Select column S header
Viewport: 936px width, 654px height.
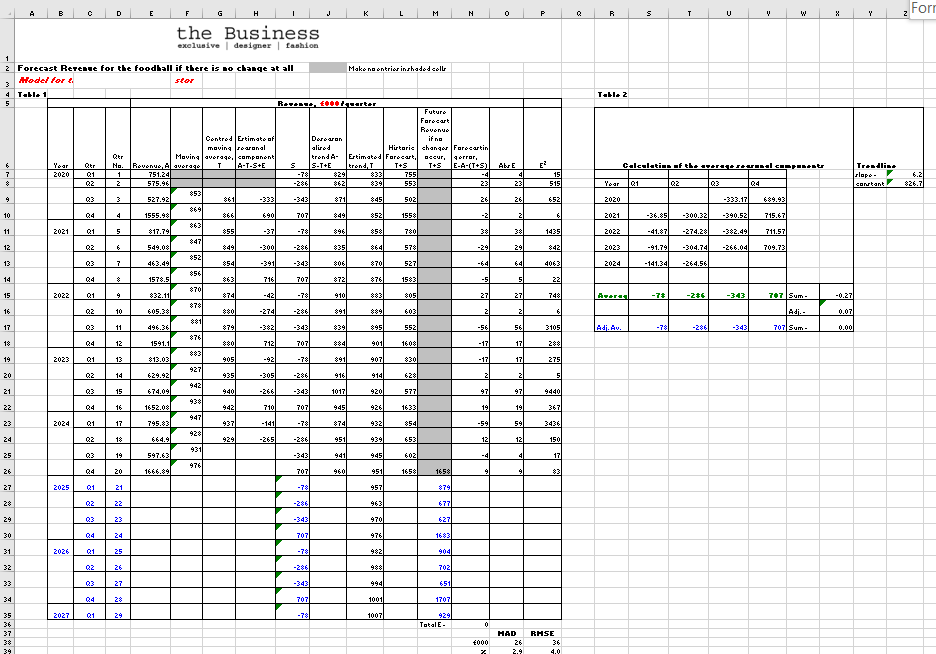point(648,13)
